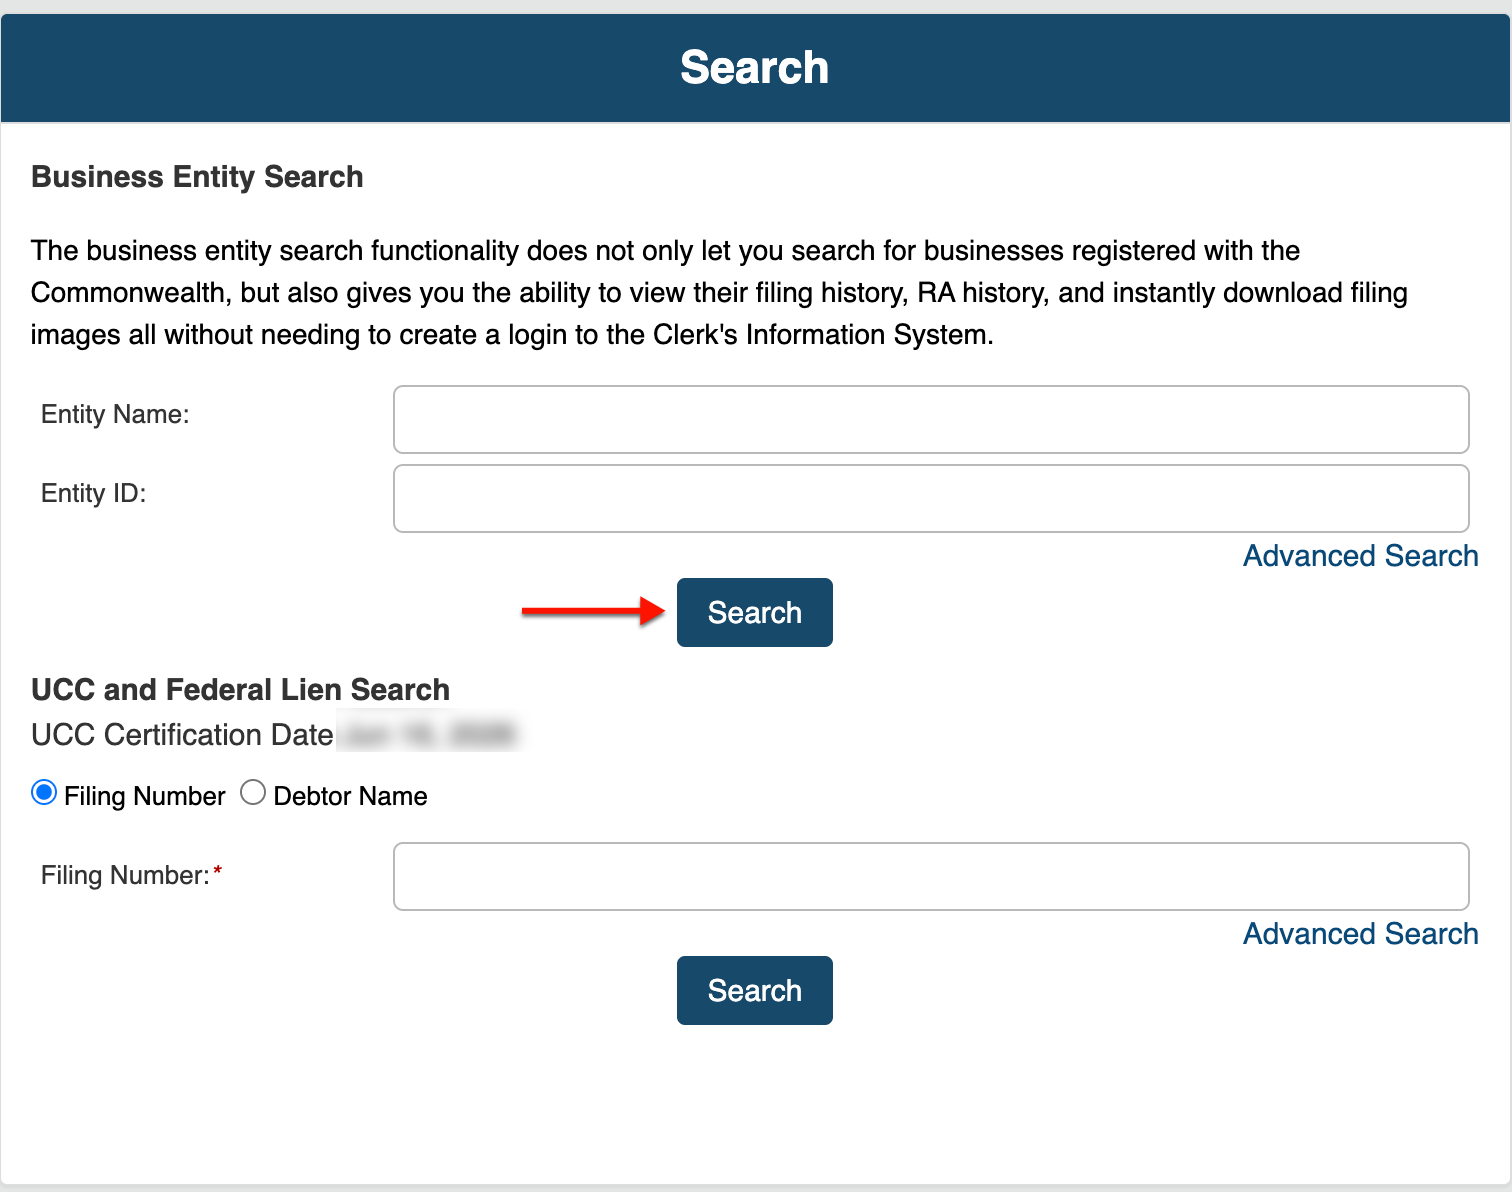Click the red arrow pointing at Search

pyautogui.click(x=594, y=611)
